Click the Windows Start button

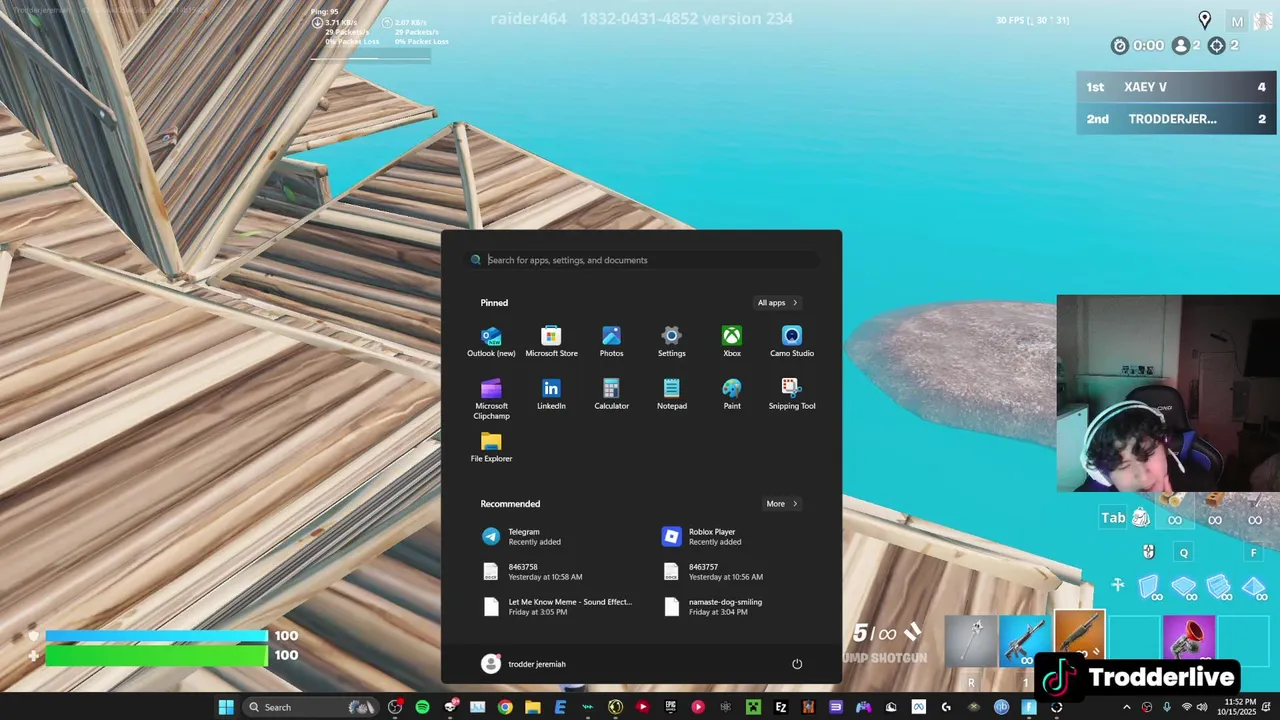pyautogui.click(x=226, y=707)
